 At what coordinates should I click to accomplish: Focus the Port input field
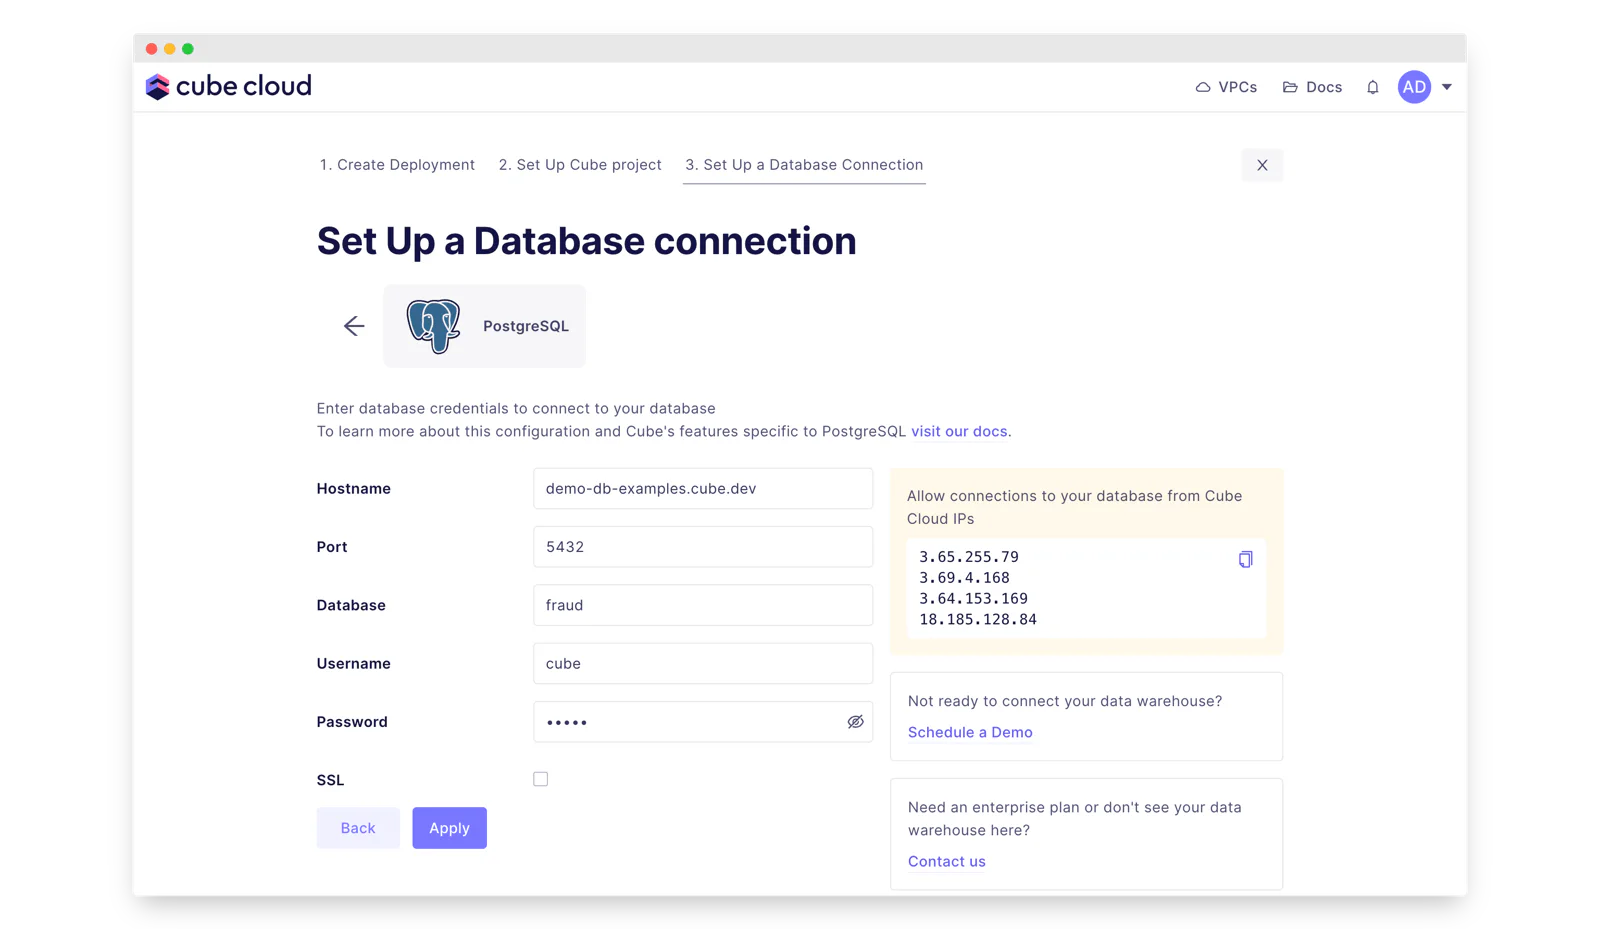(x=703, y=547)
